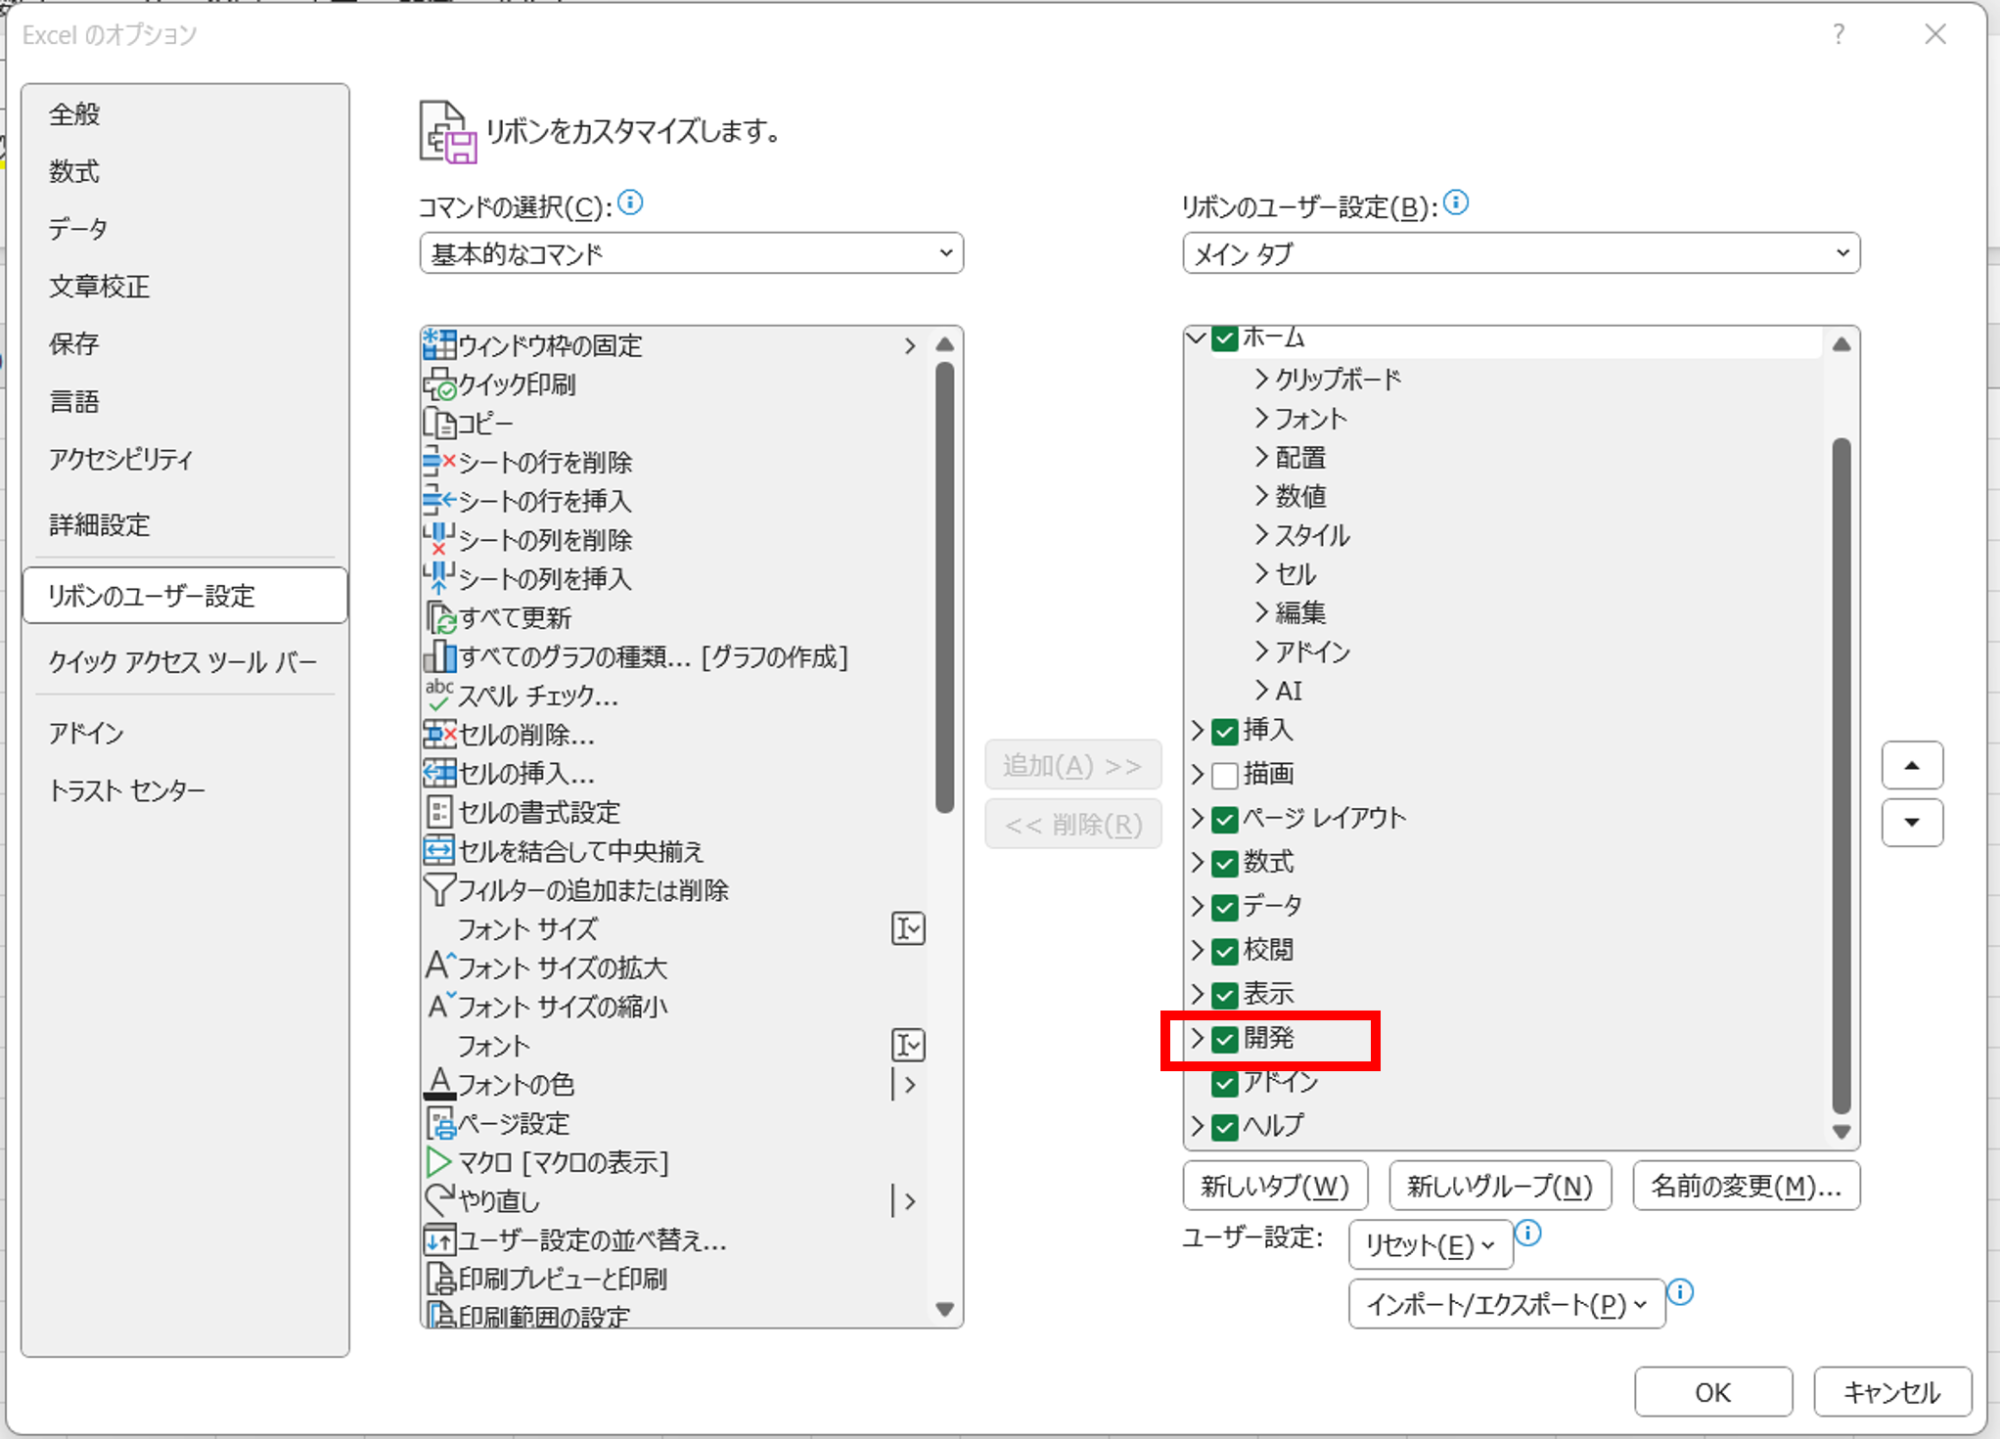
Task: Open 詳細設定 in the left sidebar
Action: click(x=100, y=525)
